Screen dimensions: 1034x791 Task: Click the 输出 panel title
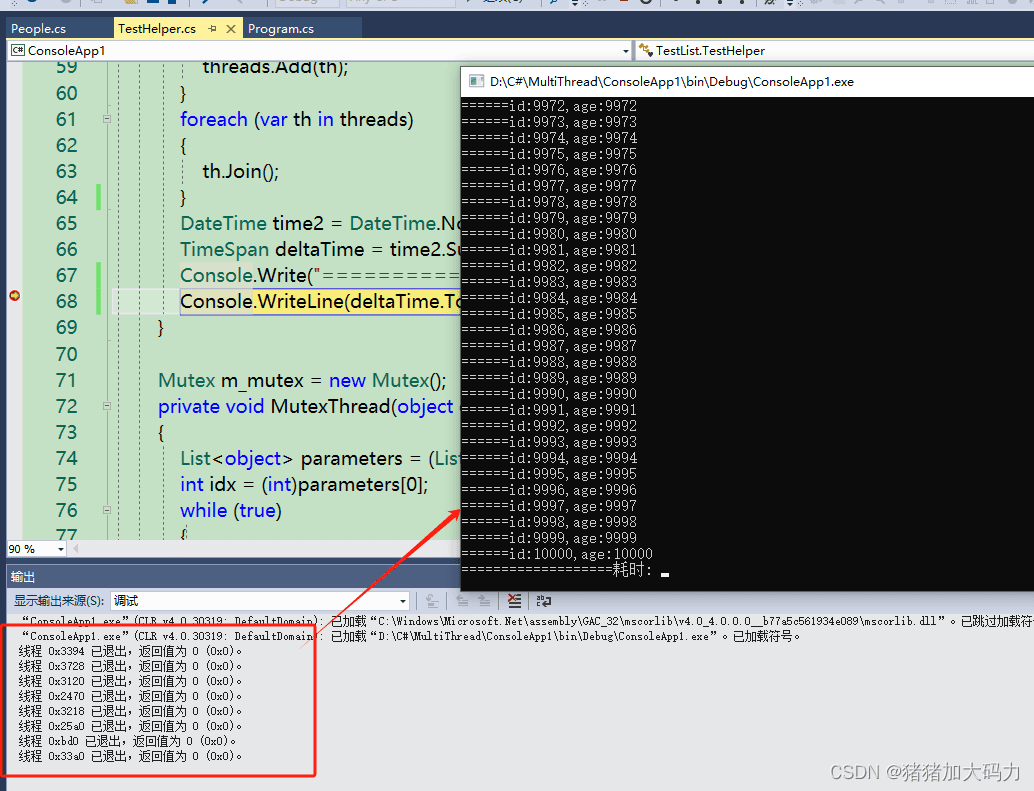click(x=23, y=577)
